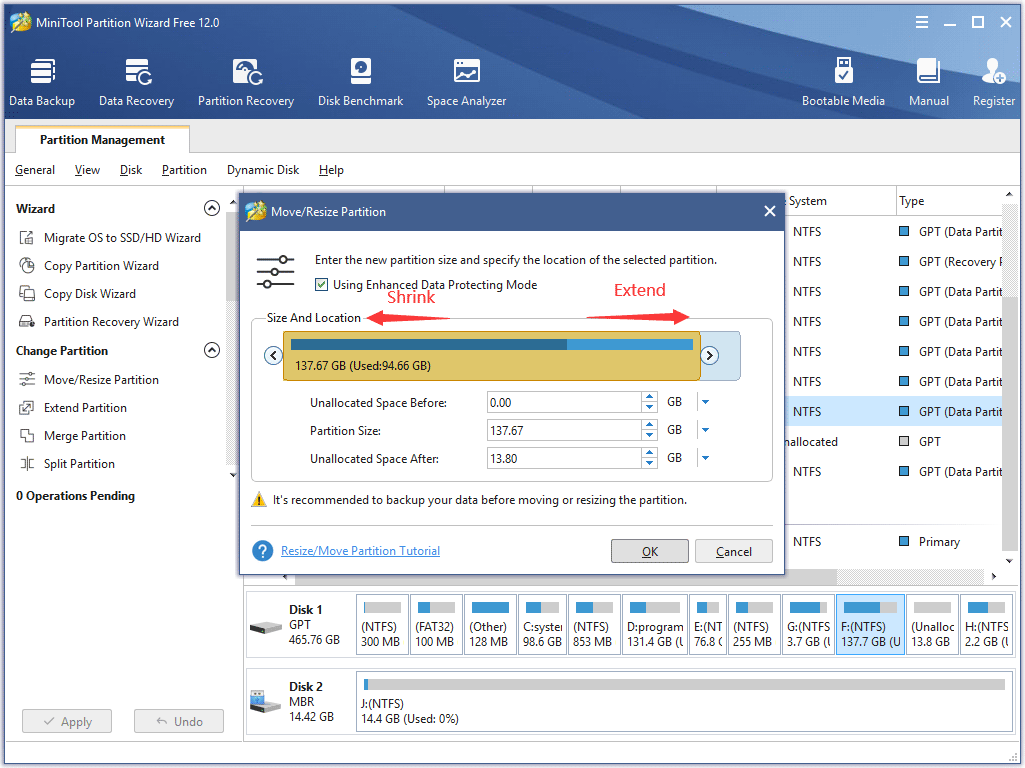The height and width of the screenshot is (768, 1025).
Task: Select the GPT (Recovery) partition row
Action: click(x=894, y=261)
